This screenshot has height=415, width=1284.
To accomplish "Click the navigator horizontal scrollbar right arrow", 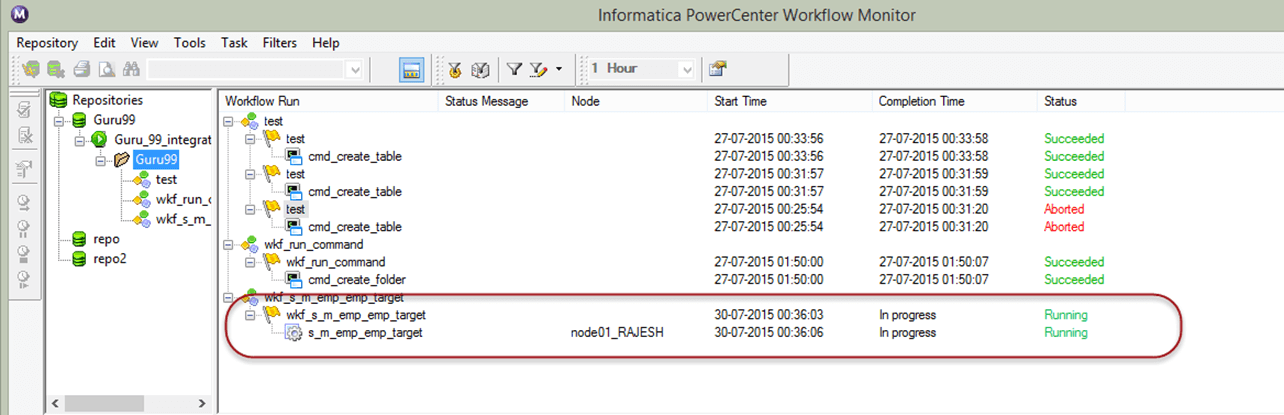I will [202, 404].
